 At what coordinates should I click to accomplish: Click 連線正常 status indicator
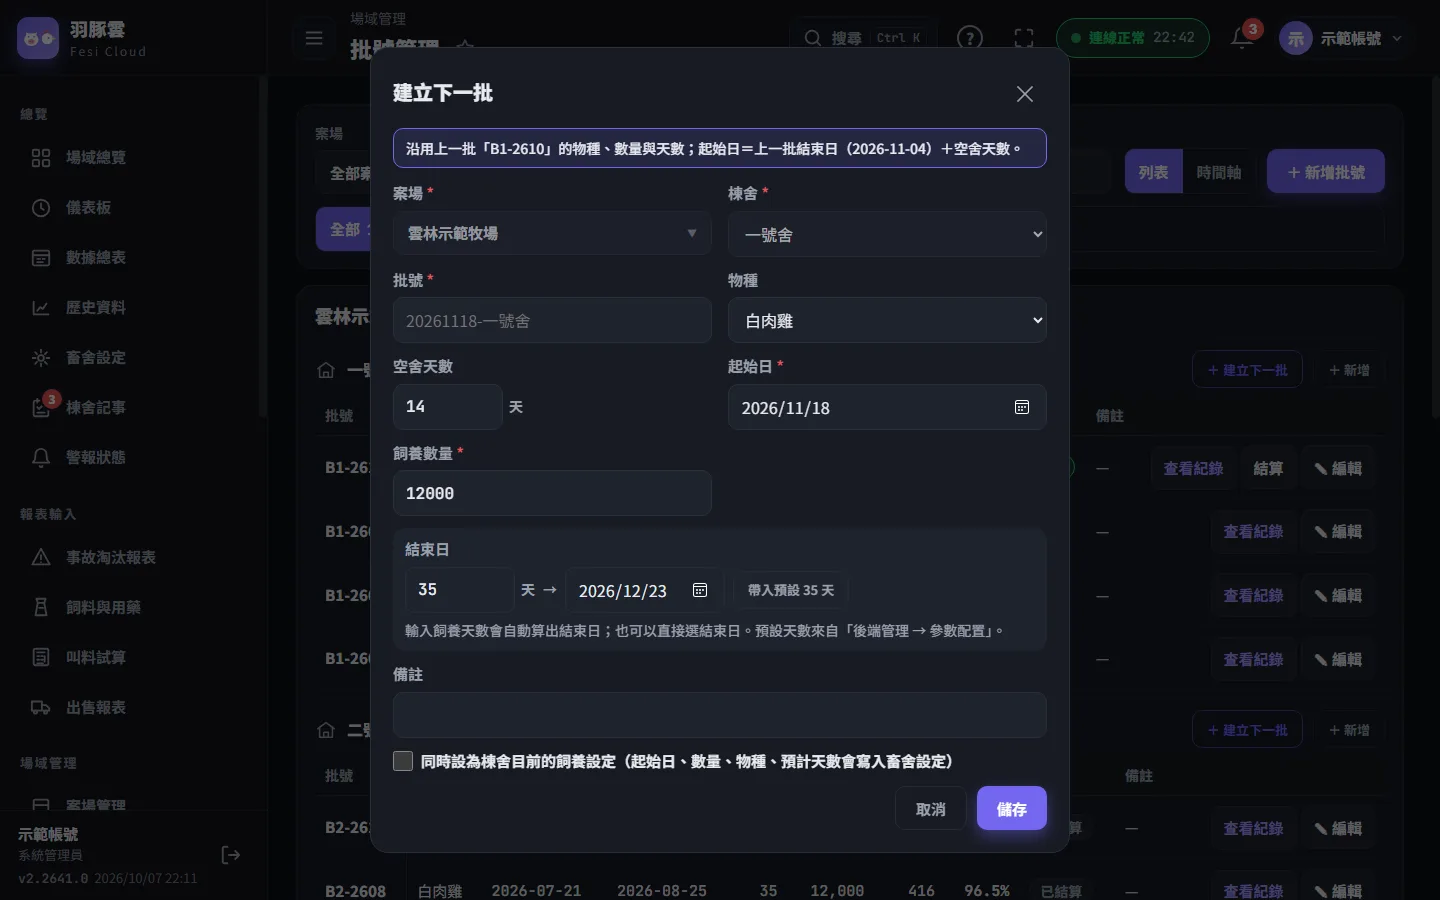tap(1133, 38)
